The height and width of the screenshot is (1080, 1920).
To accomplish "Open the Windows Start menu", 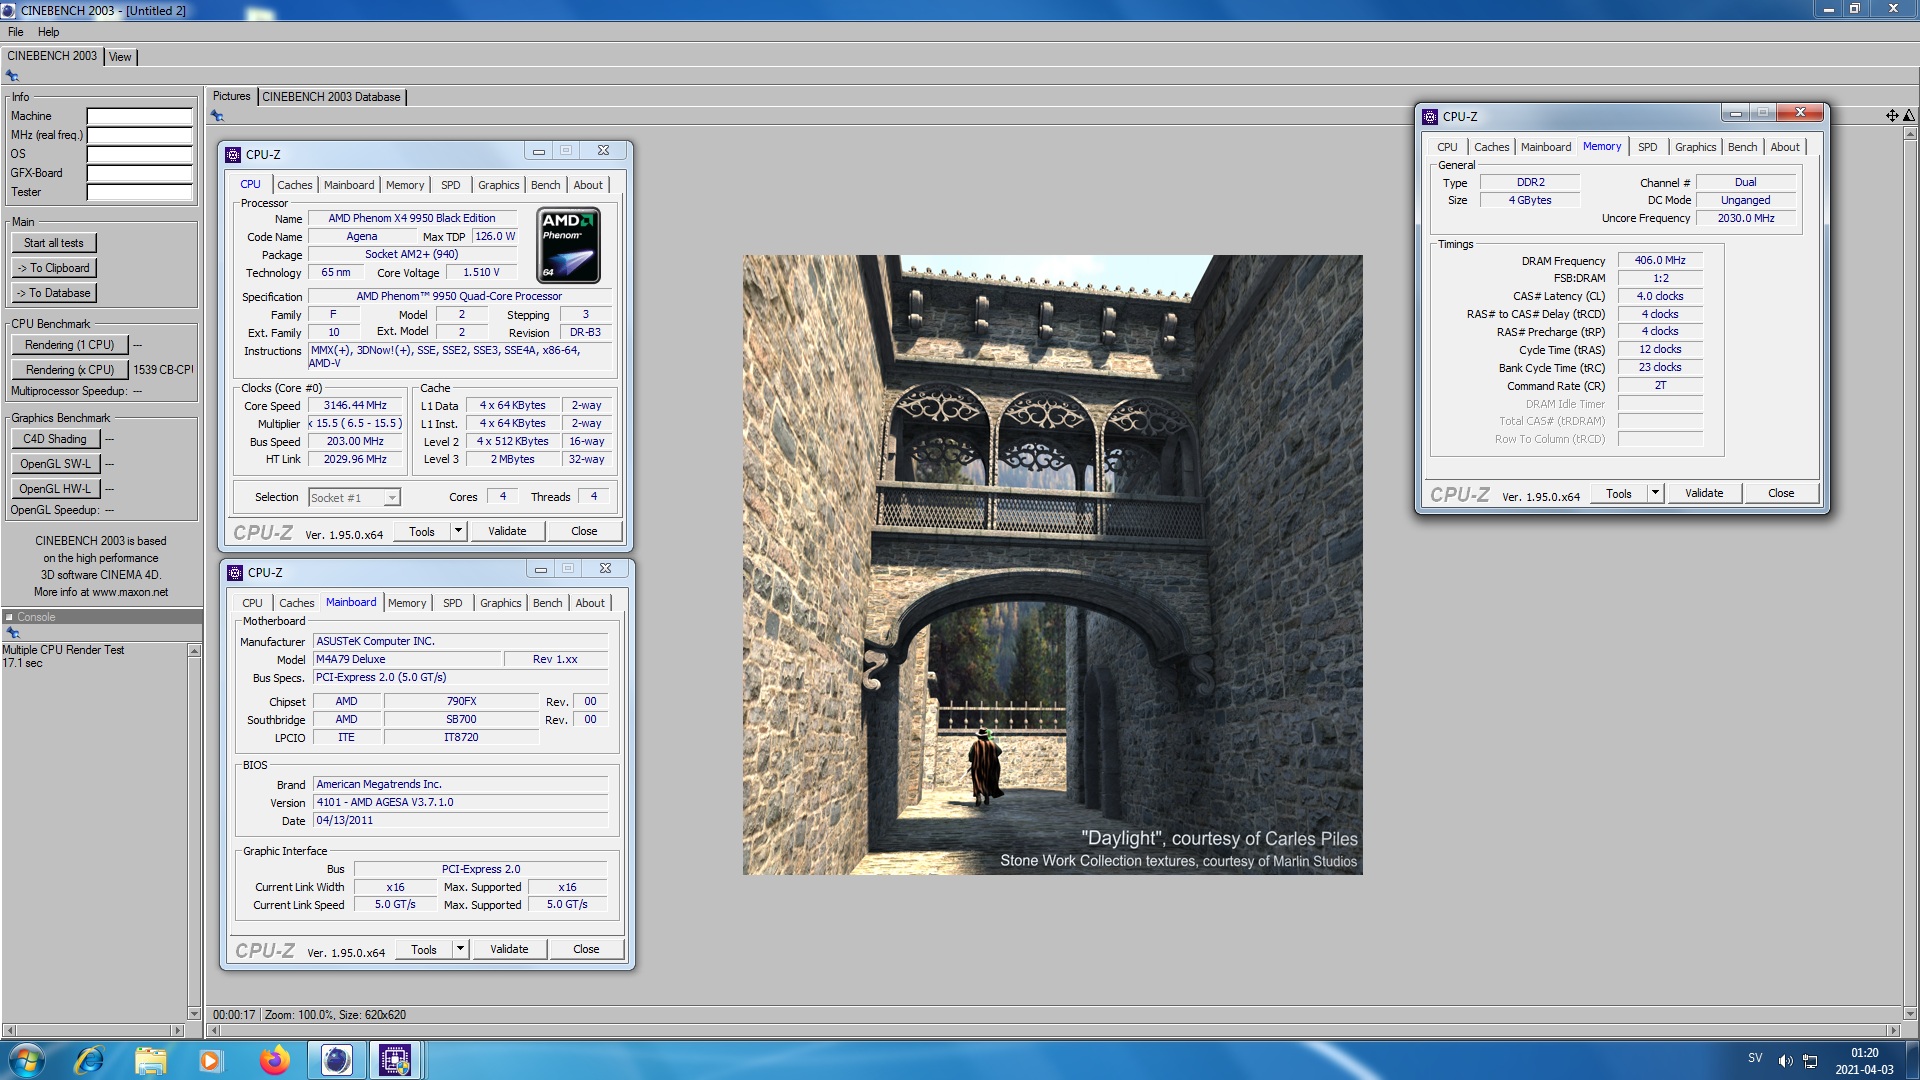I will pos(27,1060).
